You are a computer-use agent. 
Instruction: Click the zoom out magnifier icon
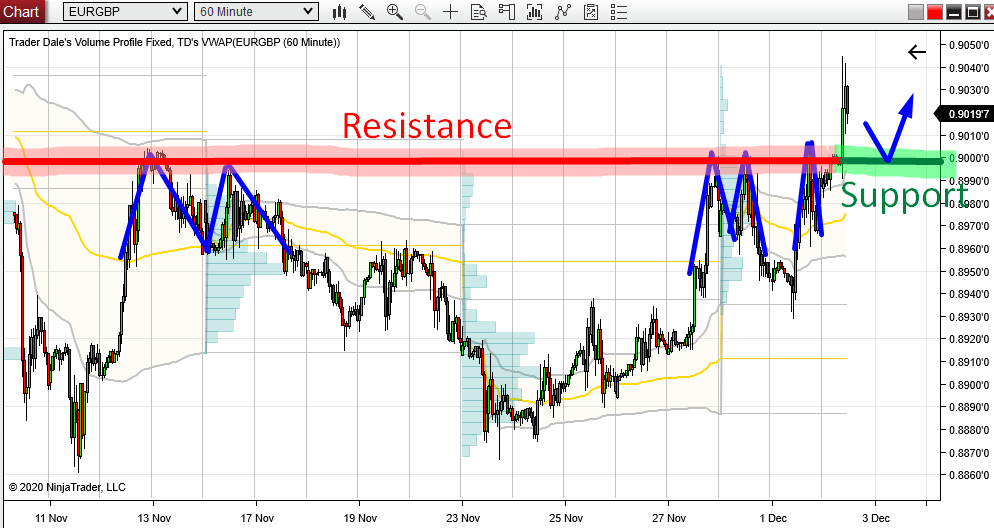click(x=422, y=11)
